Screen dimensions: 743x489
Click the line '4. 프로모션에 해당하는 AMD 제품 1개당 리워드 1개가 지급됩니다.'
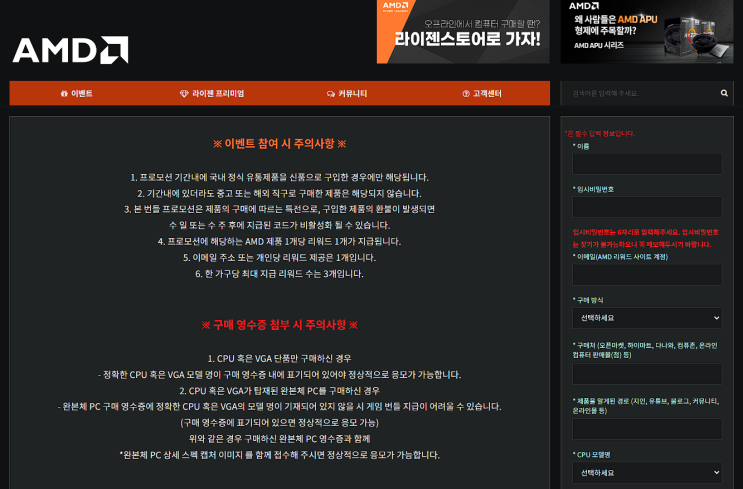tap(280, 242)
